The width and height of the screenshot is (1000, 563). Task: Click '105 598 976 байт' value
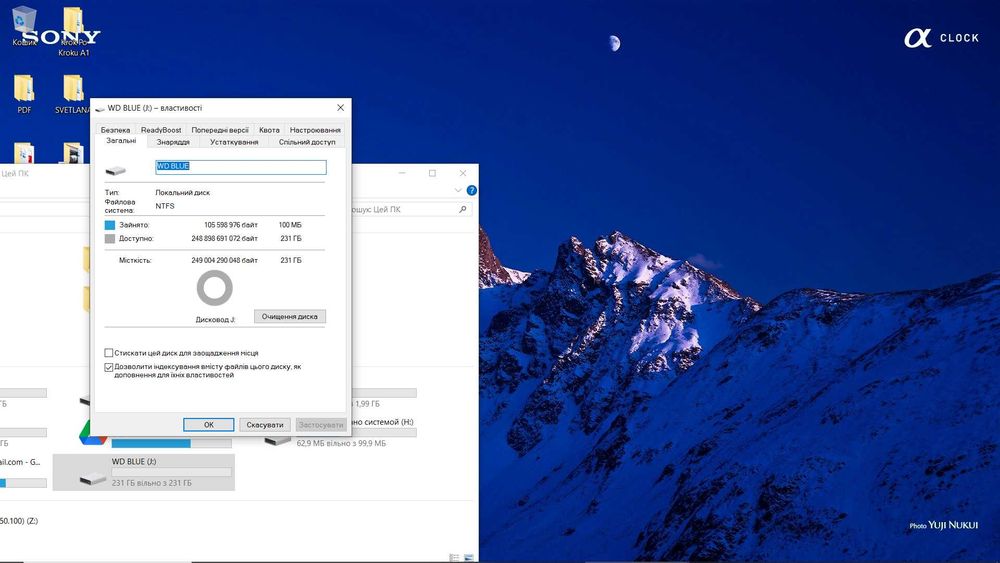231,225
